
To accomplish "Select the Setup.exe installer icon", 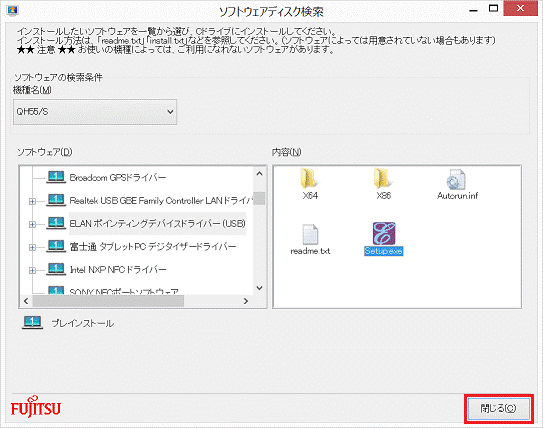I will click(384, 233).
